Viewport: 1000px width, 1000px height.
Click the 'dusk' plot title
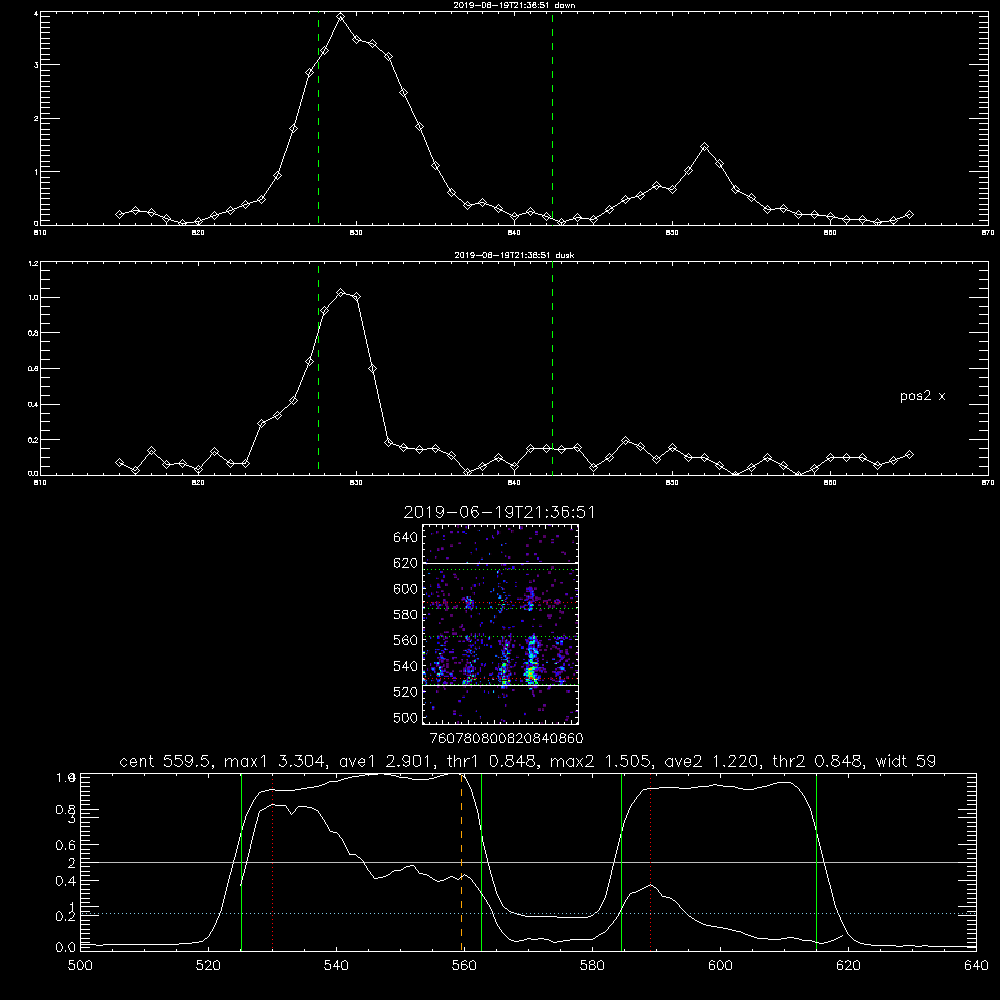pyautogui.click(x=514, y=255)
